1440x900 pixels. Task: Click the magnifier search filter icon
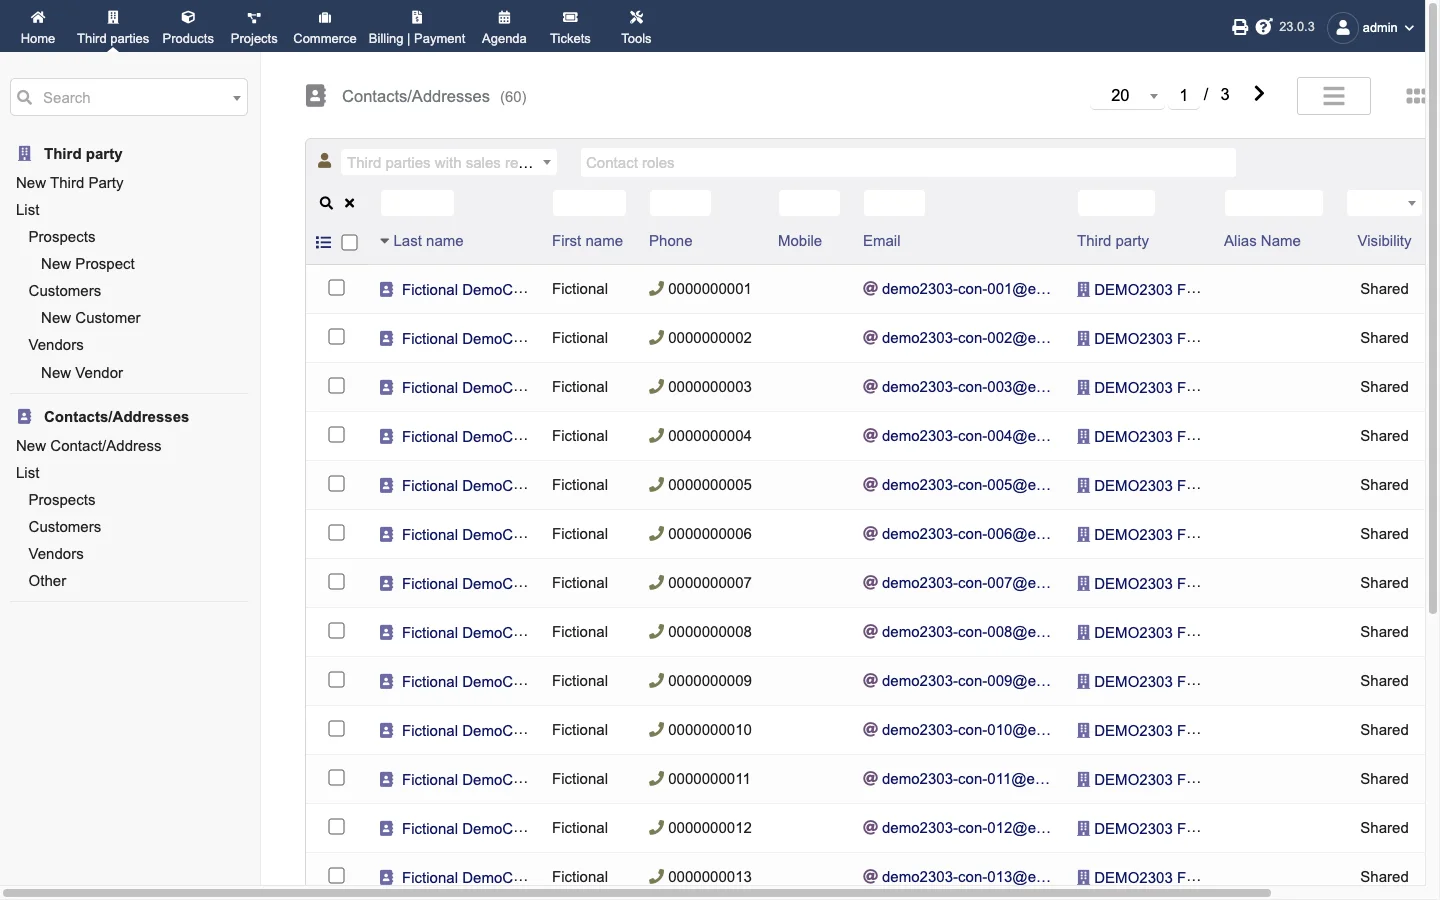click(x=326, y=203)
